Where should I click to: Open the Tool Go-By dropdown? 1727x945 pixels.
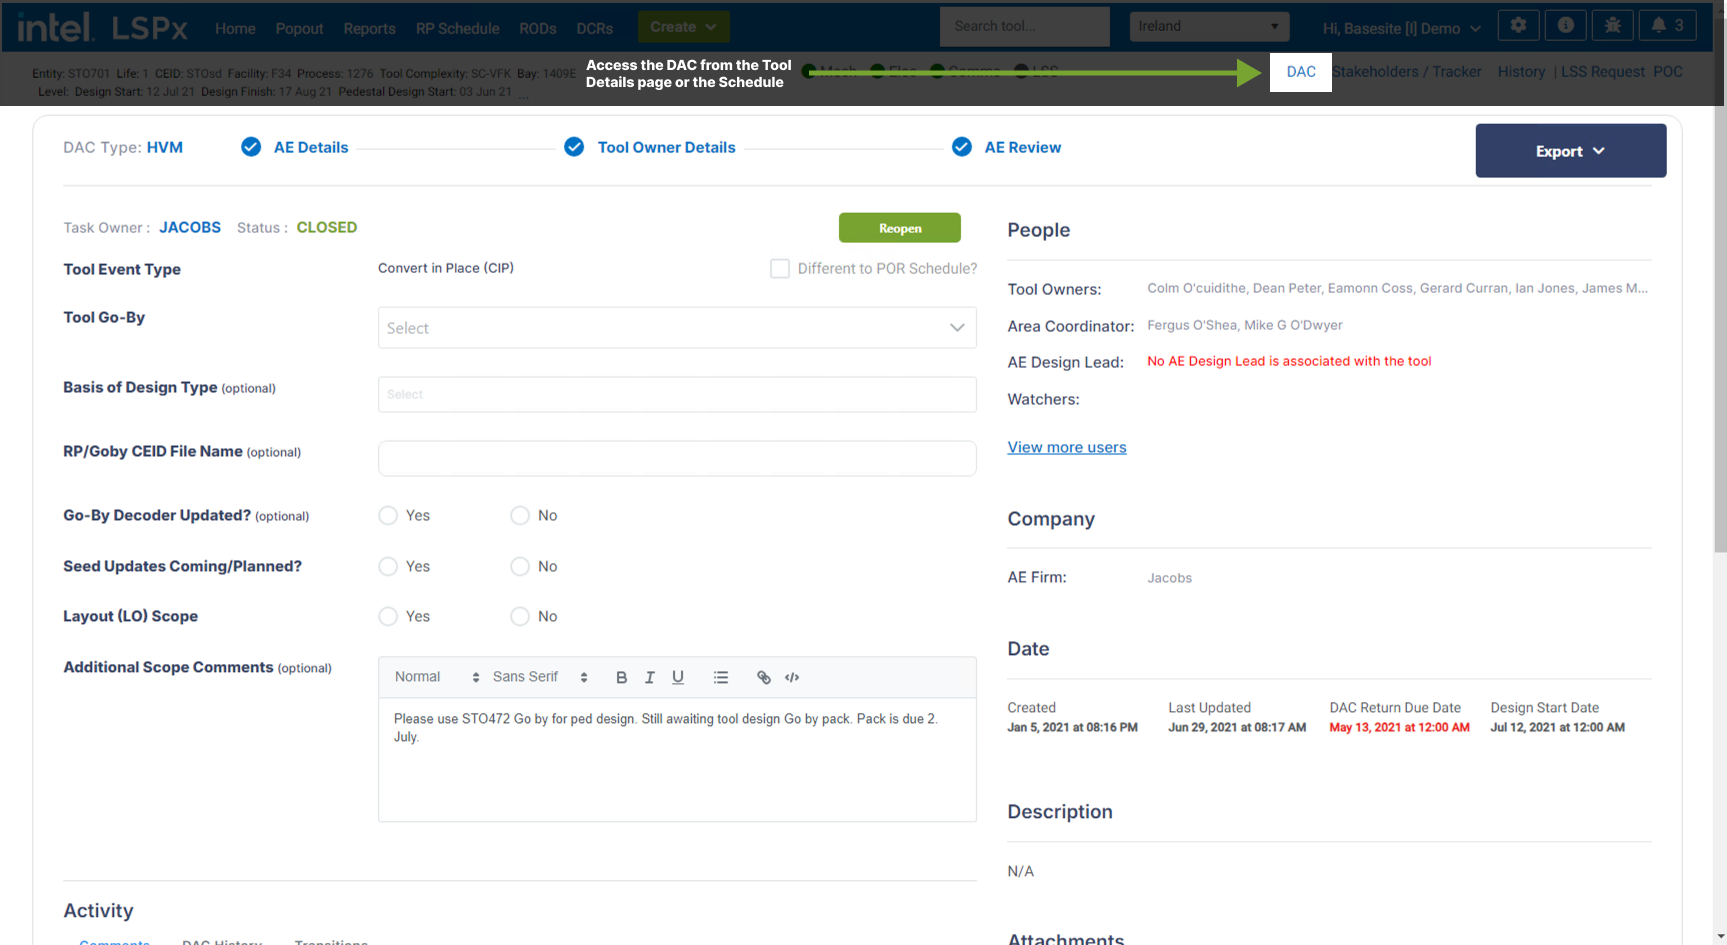coord(676,328)
